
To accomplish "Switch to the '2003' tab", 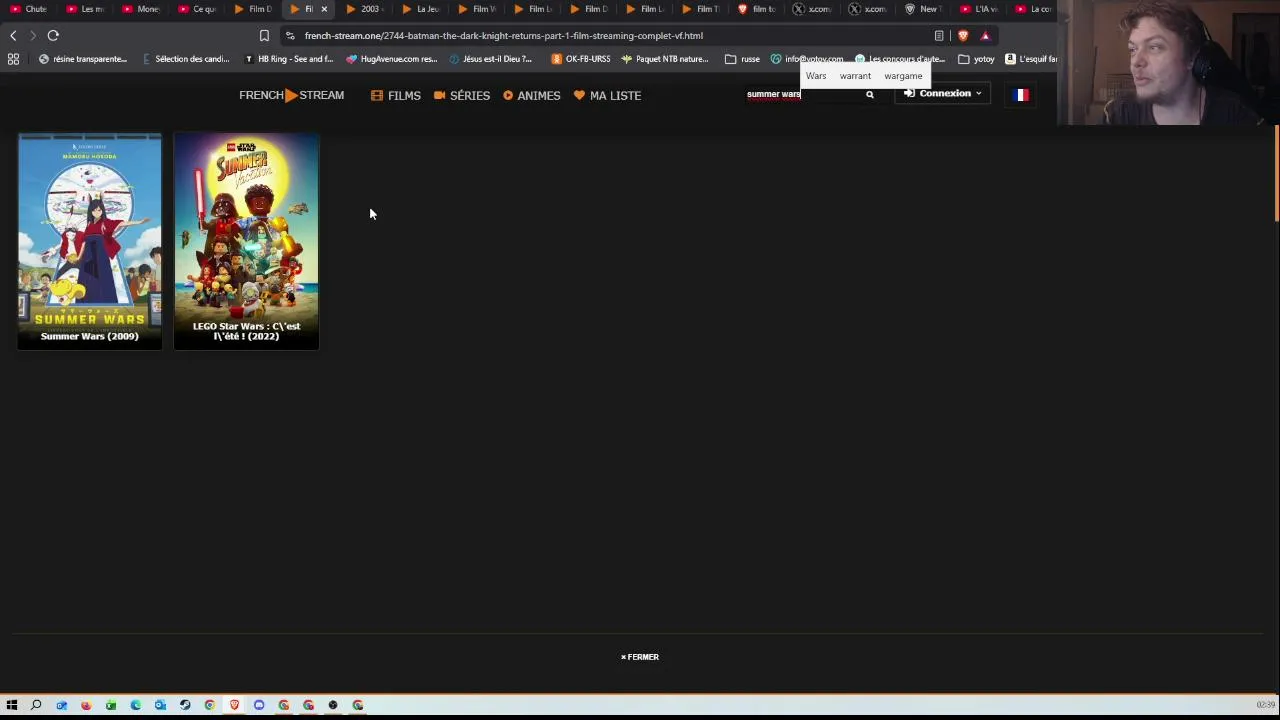I will (x=365, y=9).
